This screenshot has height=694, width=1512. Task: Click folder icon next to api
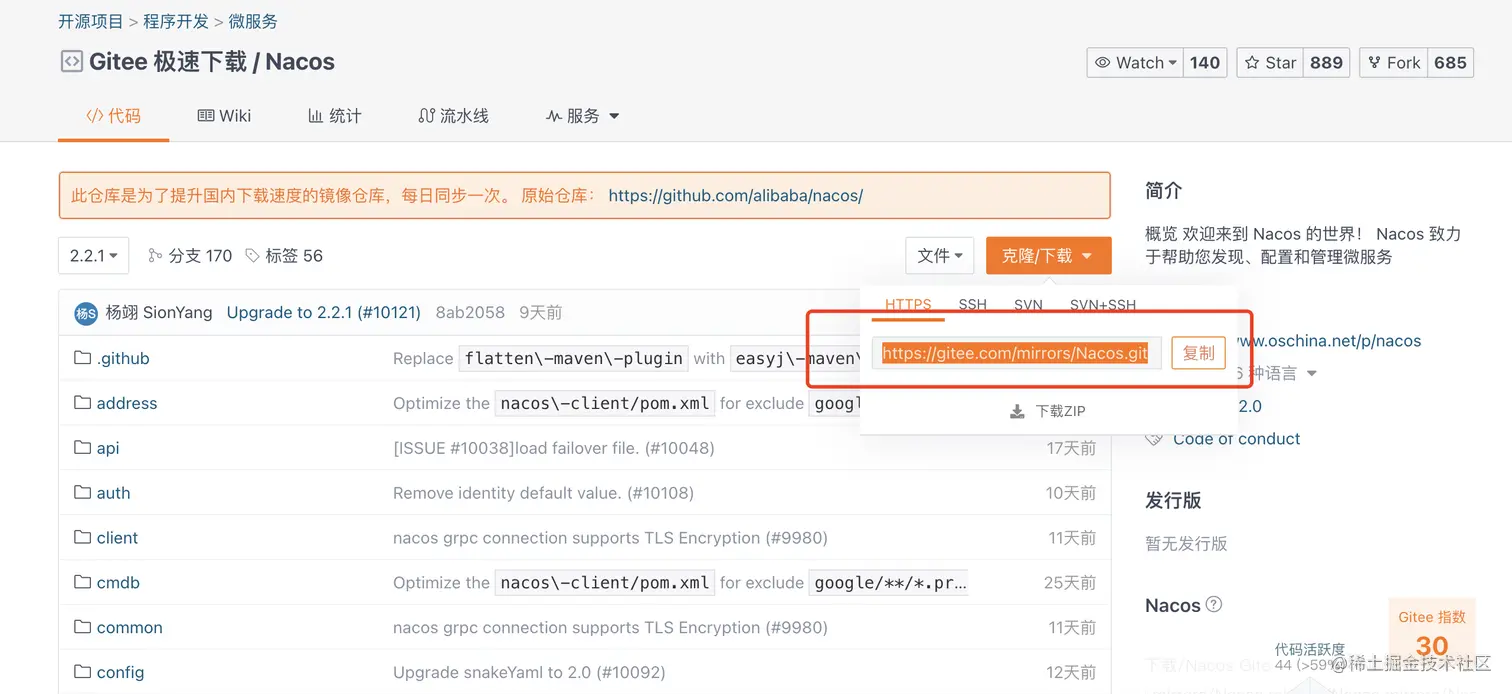pyautogui.click(x=82, y=448)
